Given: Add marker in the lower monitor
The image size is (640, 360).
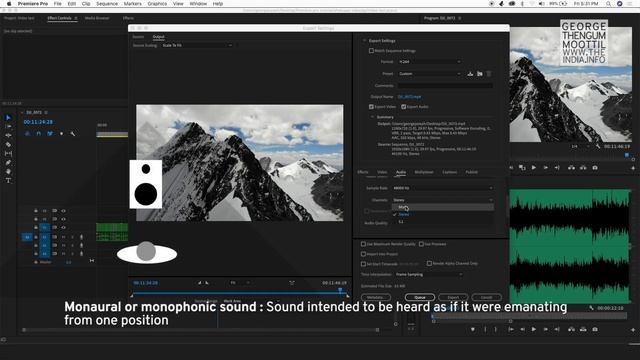Looking at the screenshot, I should (473, 329).
